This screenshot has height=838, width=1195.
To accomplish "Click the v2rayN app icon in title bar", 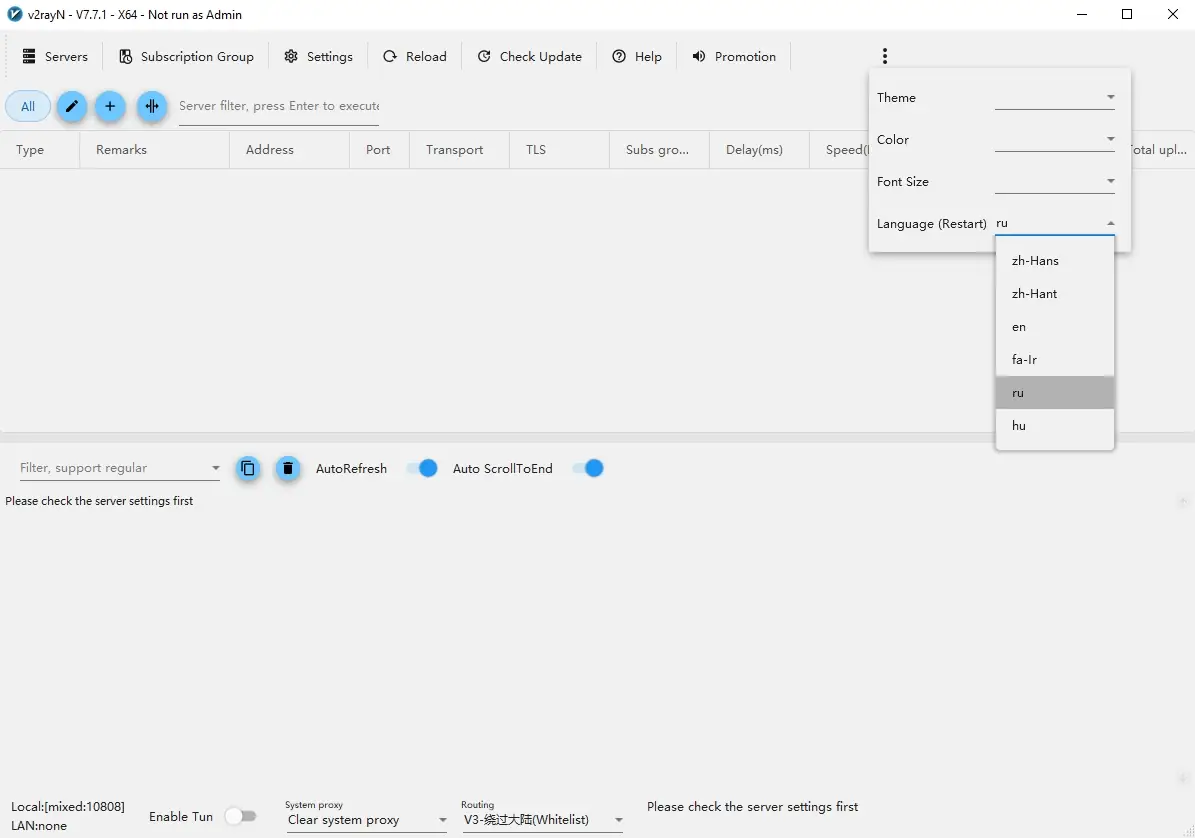I will click(x=14, y=14).
